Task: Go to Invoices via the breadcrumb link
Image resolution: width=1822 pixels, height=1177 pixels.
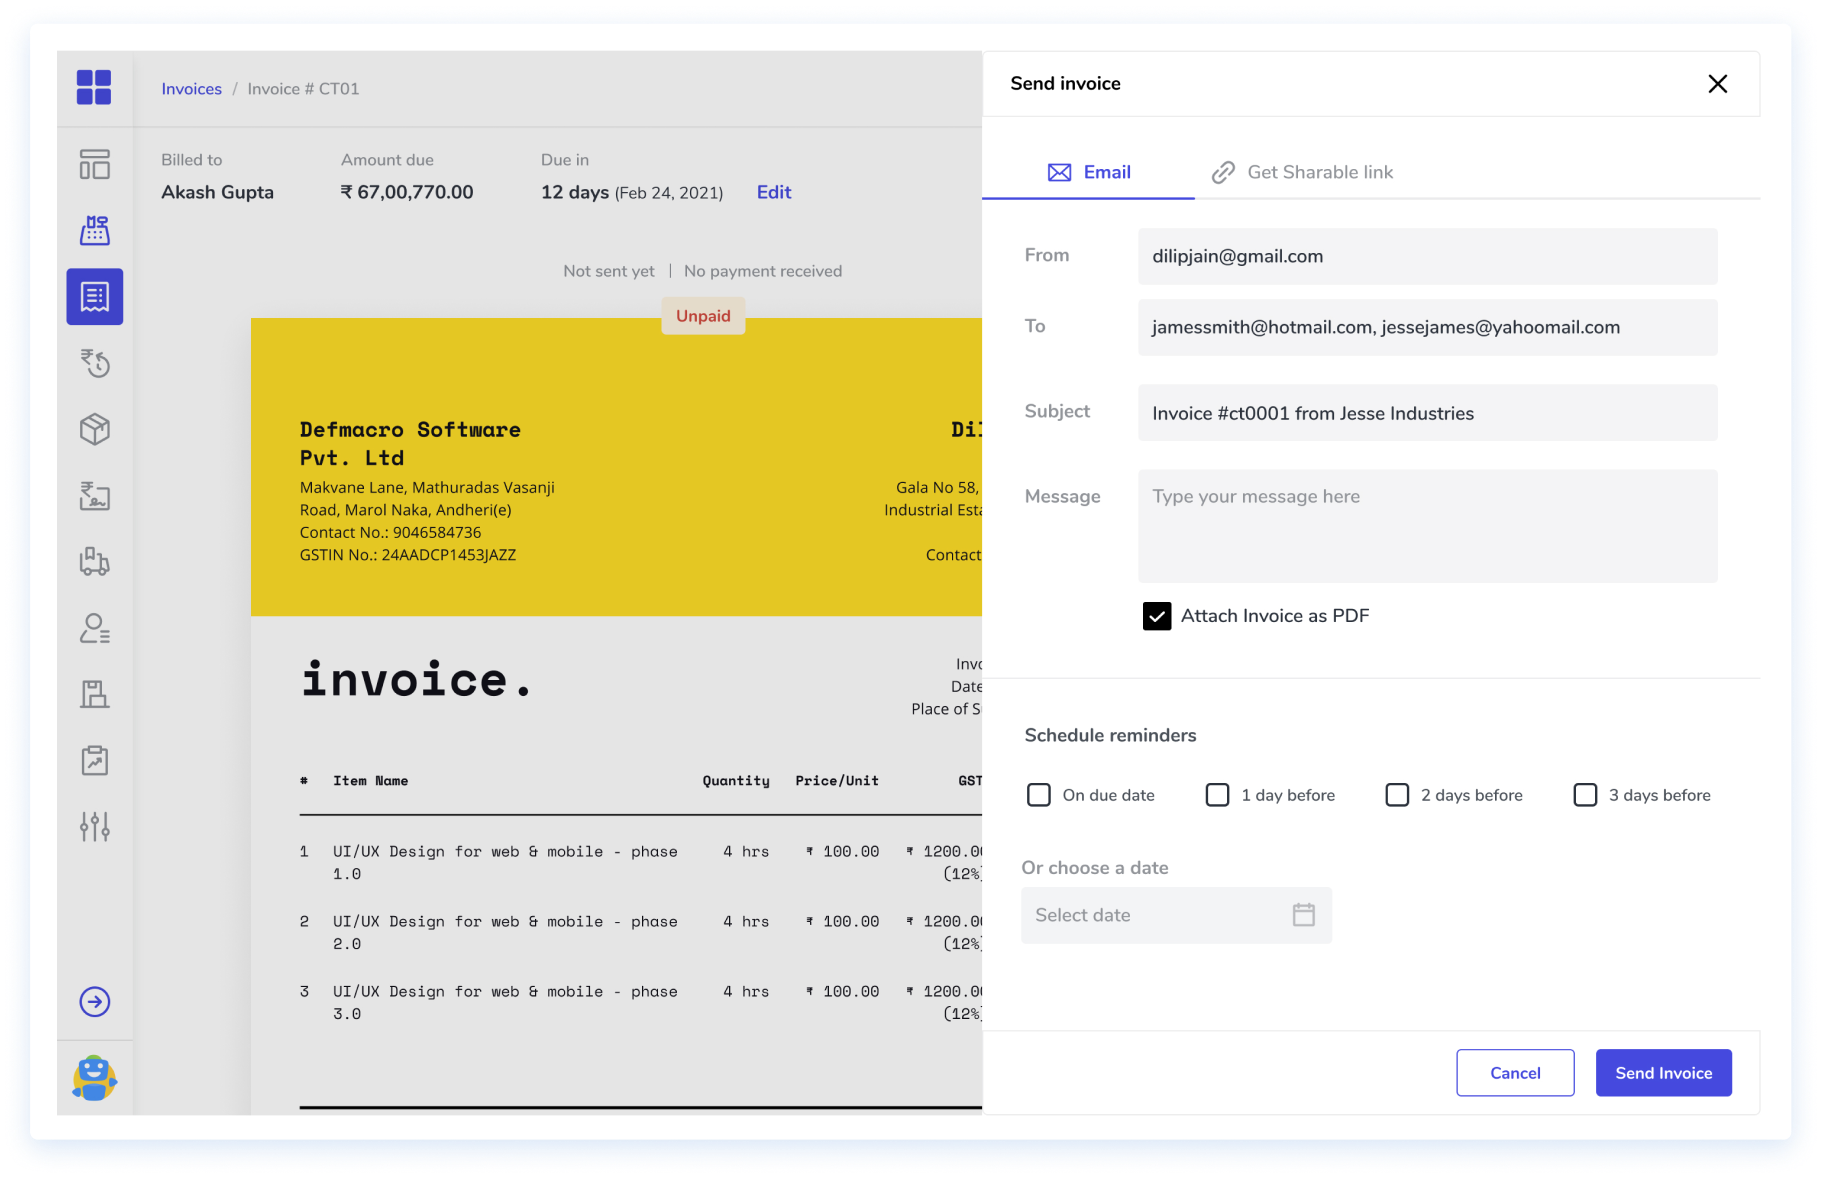Action: click(192, 89)
